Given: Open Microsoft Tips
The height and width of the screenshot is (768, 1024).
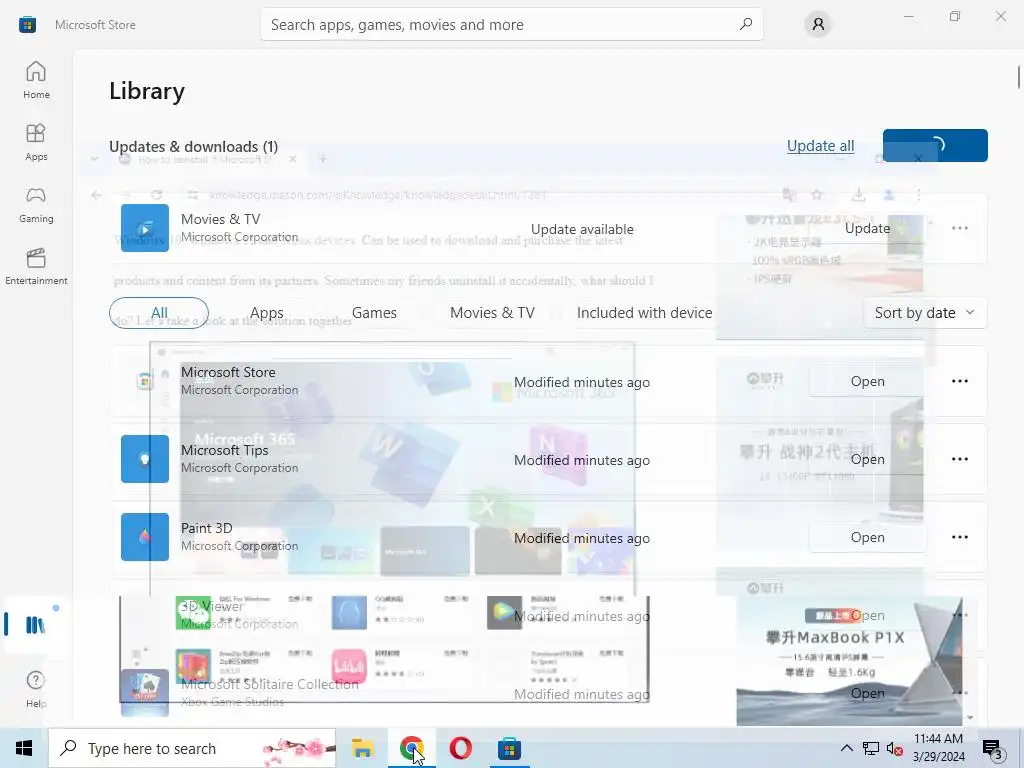Looking at the screenshot, I should (867, 459).
